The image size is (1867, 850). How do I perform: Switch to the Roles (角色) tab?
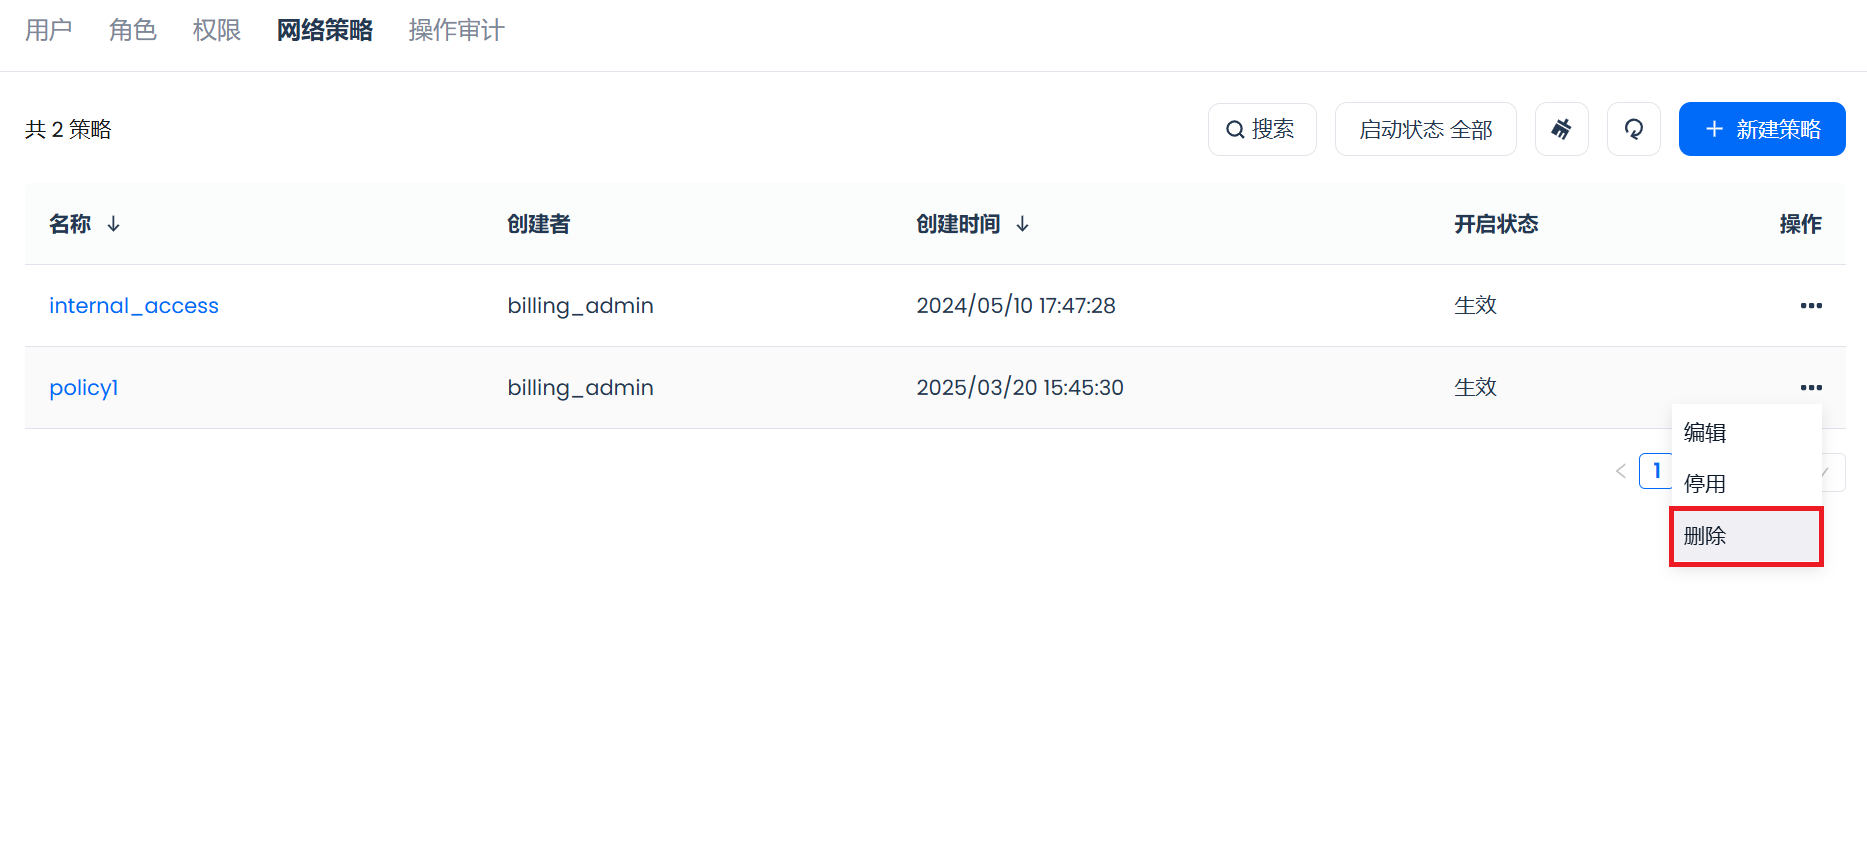coord(133,30)
